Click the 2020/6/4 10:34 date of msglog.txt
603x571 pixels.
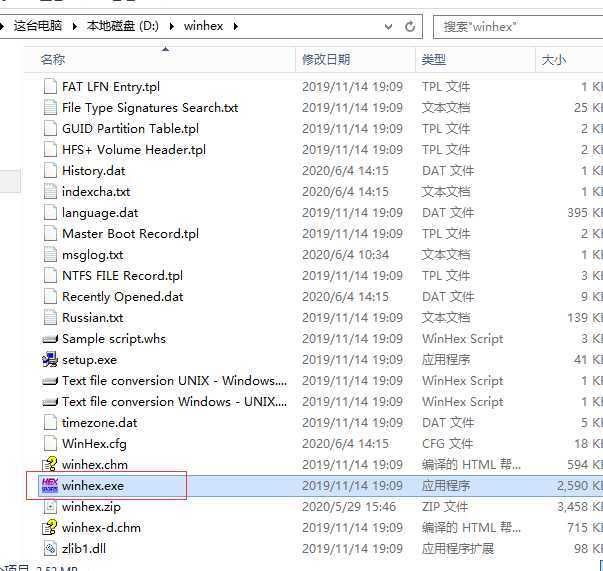click(345, 255)
